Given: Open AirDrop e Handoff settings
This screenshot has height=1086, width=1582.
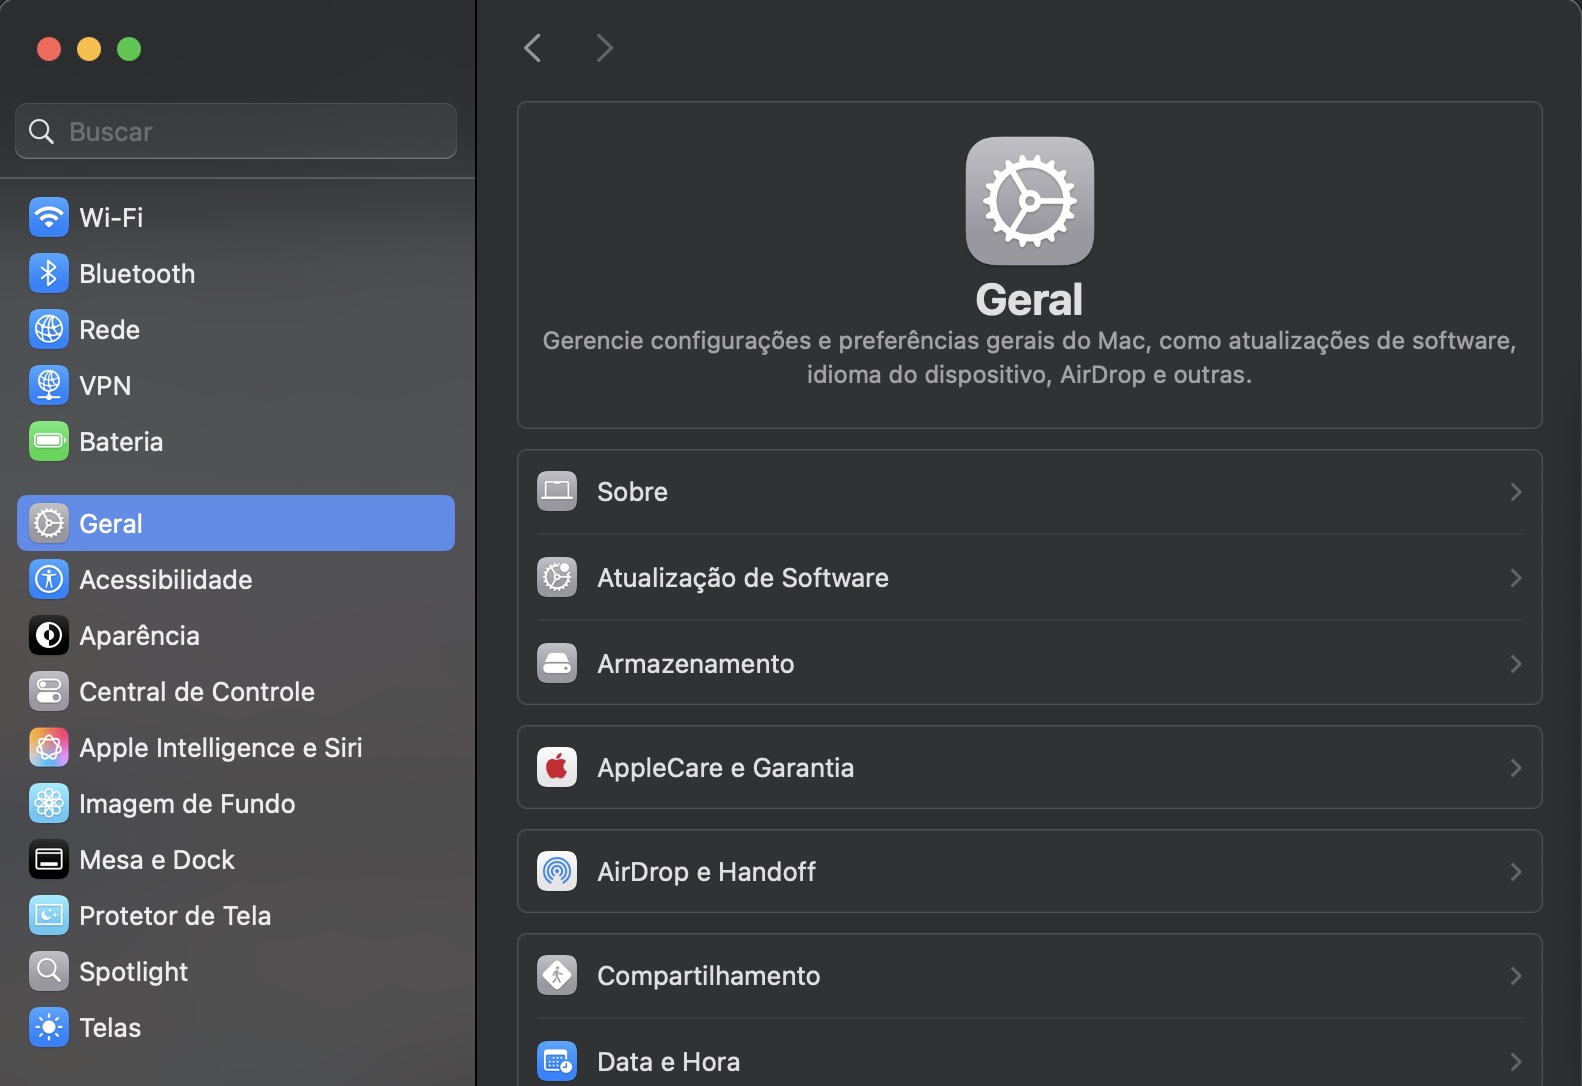Looking at the screenshot, I should click(1030, 871).
